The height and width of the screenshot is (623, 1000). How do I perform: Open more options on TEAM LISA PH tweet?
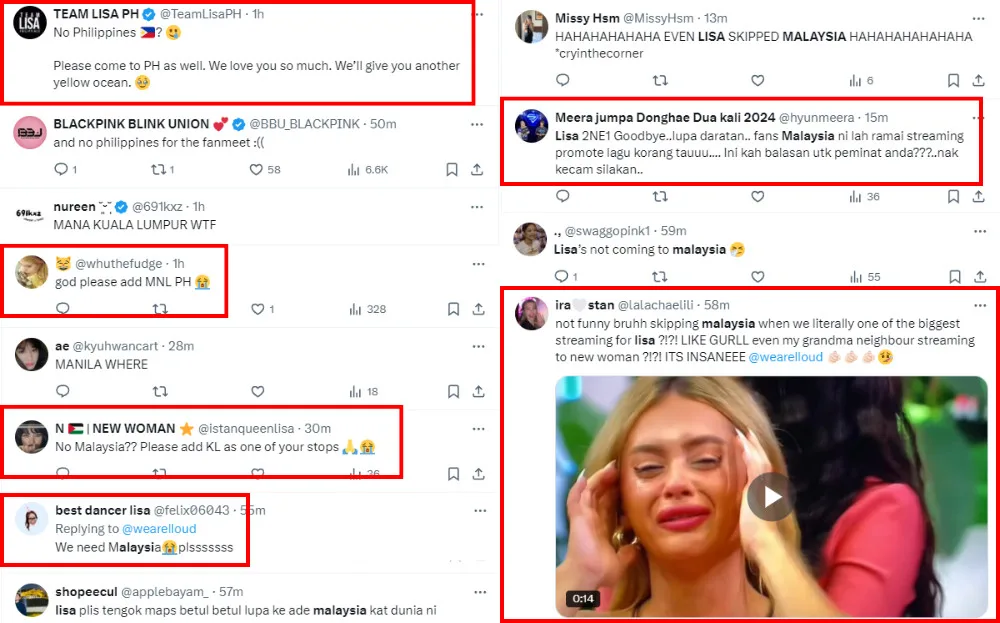(x=480, y=13)
